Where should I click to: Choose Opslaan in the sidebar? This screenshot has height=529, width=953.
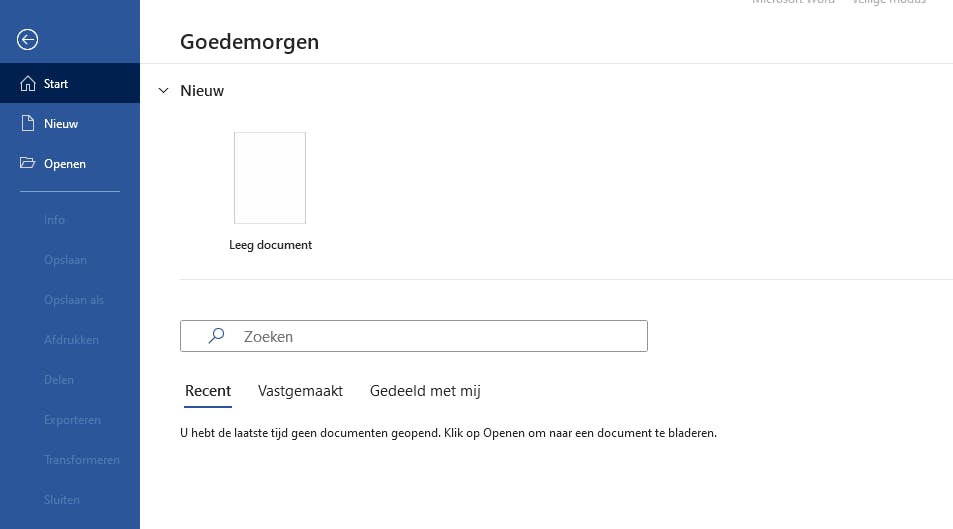(65, 260)
